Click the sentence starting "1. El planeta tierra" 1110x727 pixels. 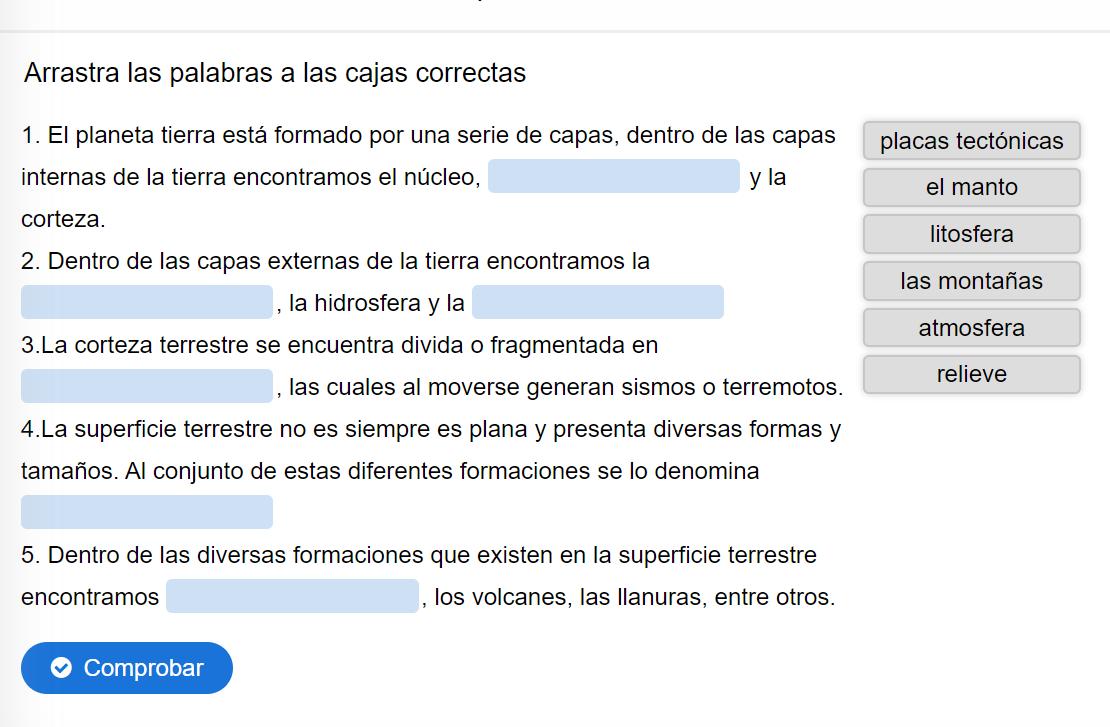point(428,136)
